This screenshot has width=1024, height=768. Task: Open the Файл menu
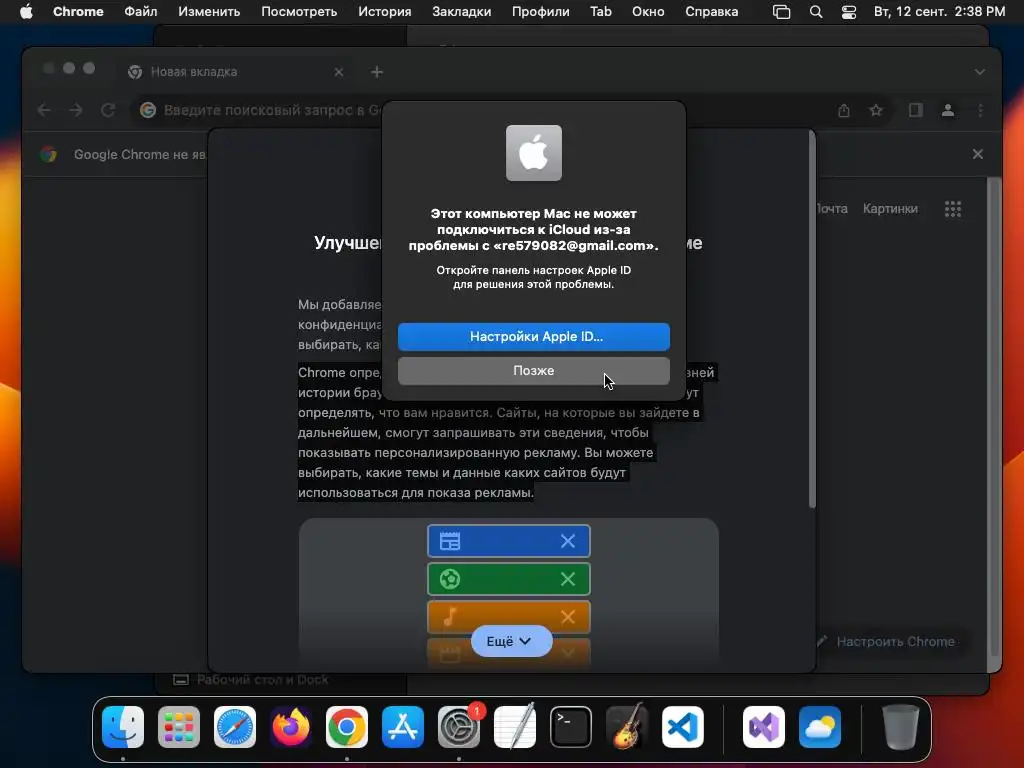(140, 11)
